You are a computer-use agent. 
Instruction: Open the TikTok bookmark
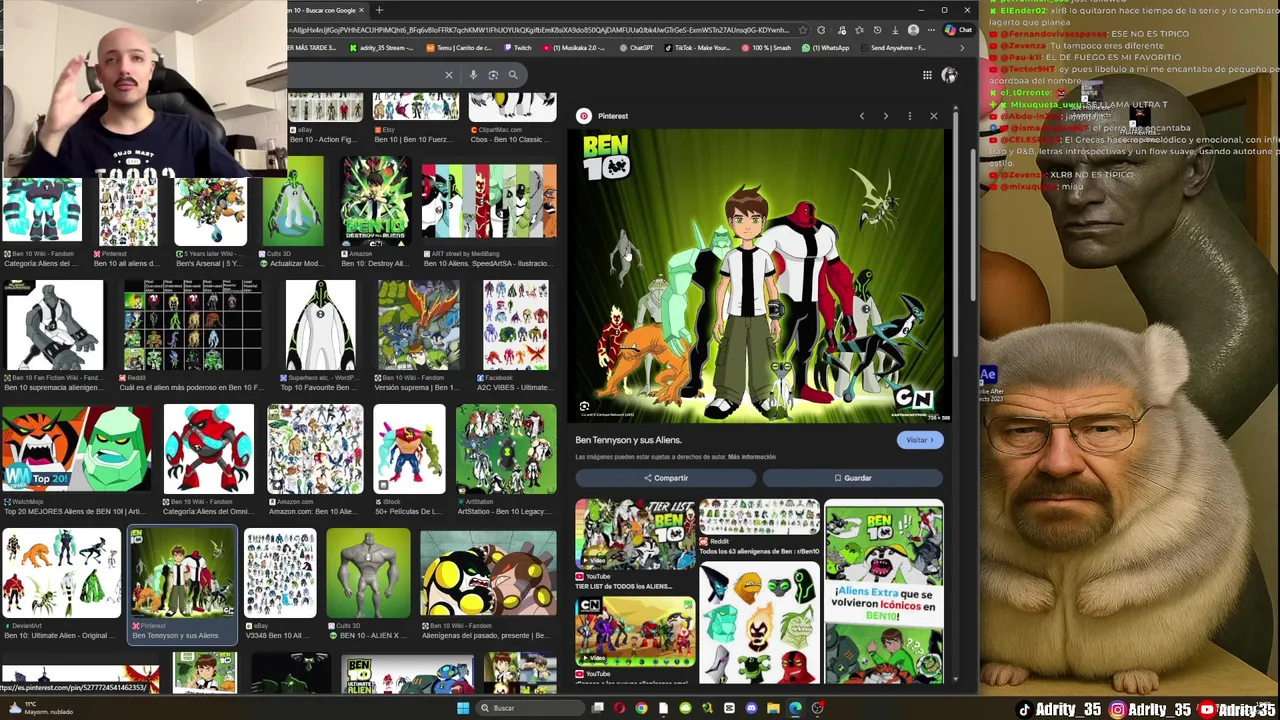click(696, 48)
